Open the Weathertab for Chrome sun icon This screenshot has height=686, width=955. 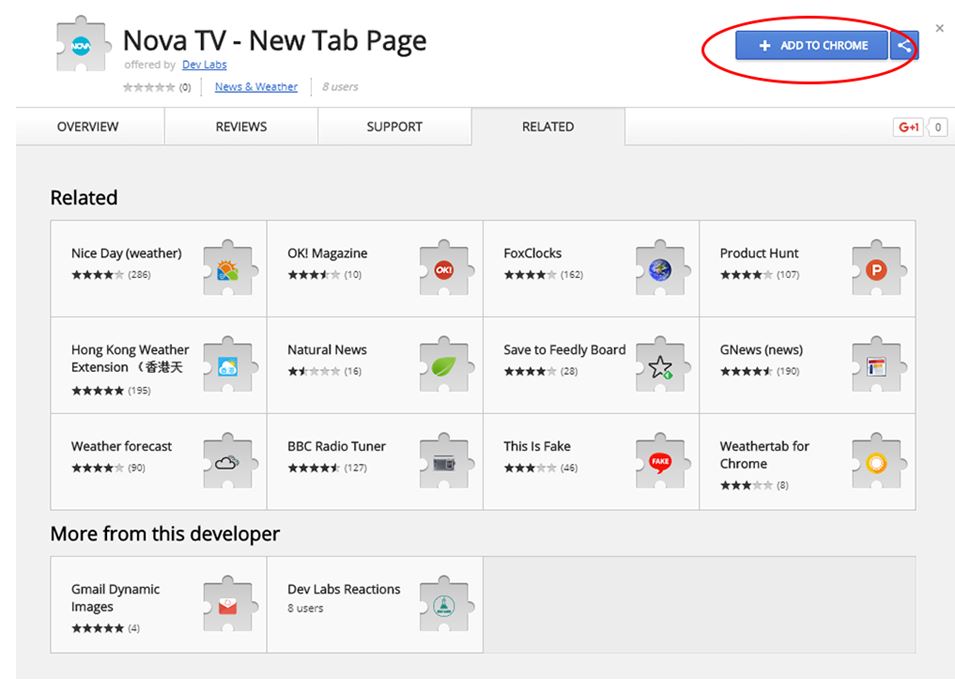pos(879,461)
